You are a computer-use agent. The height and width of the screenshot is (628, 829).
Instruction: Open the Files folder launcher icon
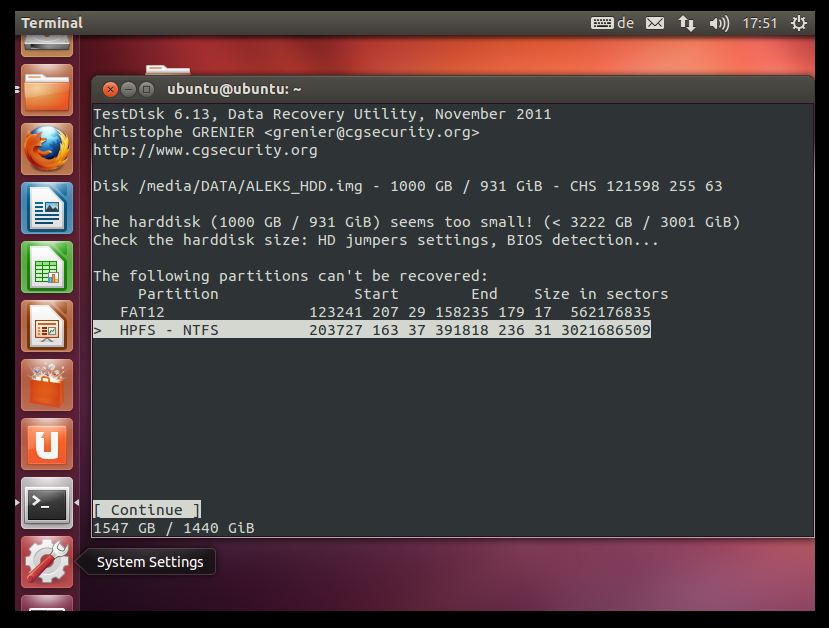pyautogui.click(x=47, y=90)
